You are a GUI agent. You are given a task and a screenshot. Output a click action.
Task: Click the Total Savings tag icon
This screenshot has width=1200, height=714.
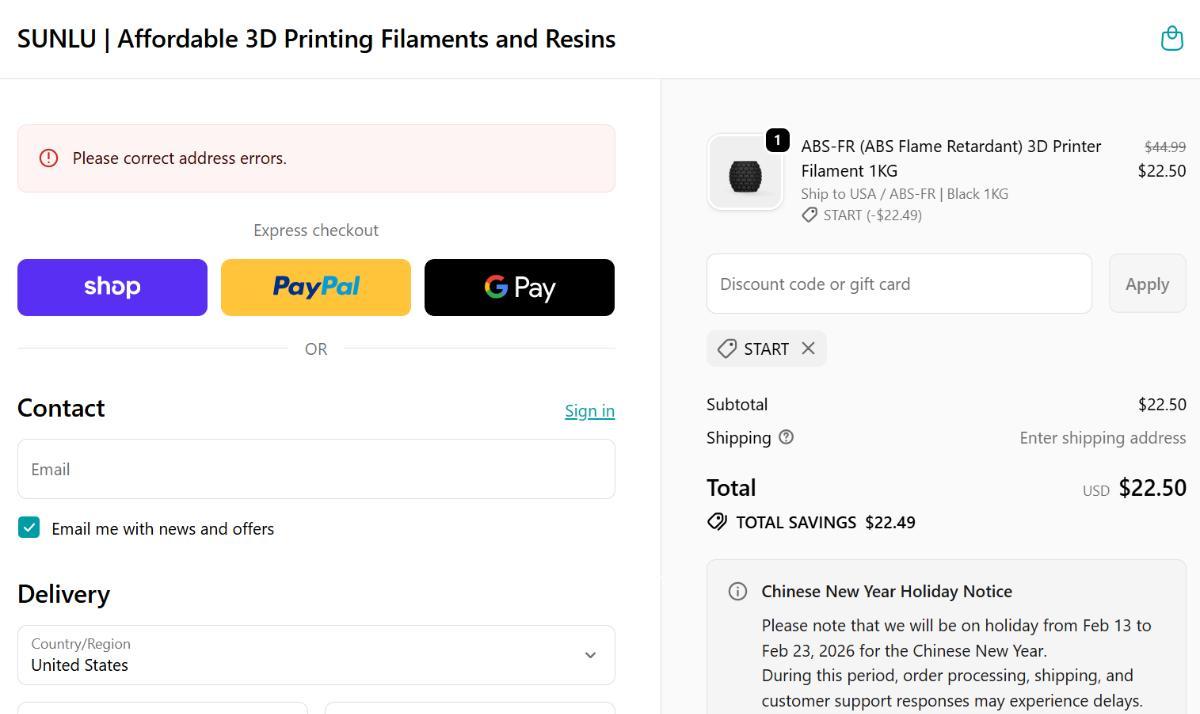717,522
